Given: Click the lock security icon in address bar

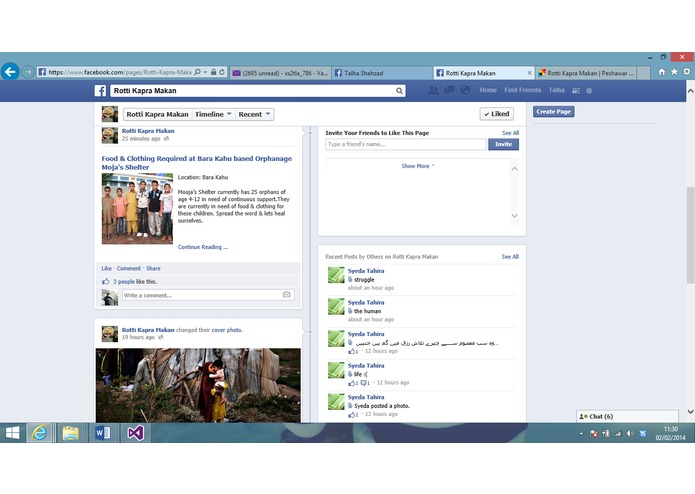Looking at the screenshot, I should point(213,72).
